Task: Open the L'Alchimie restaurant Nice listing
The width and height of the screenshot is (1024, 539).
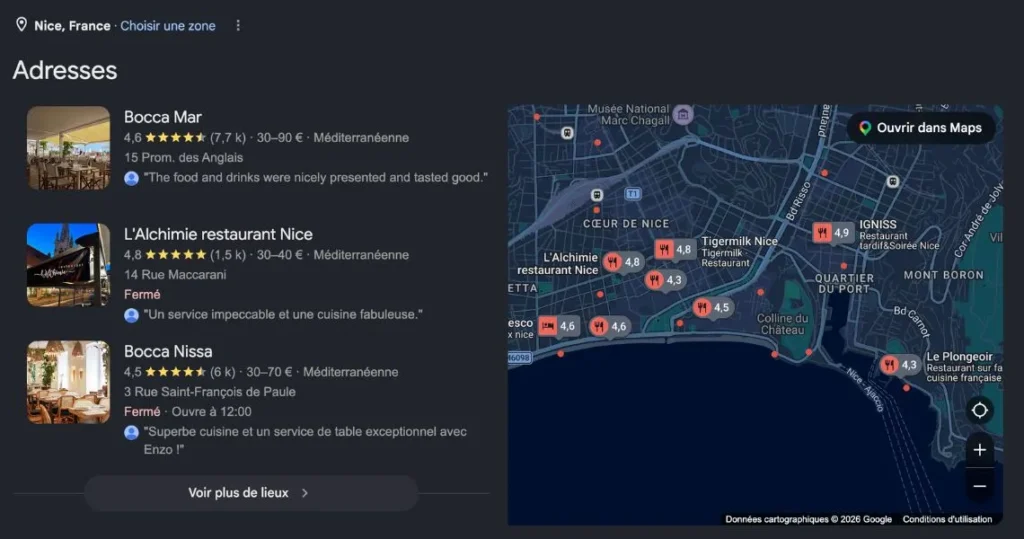Action: 218,234
